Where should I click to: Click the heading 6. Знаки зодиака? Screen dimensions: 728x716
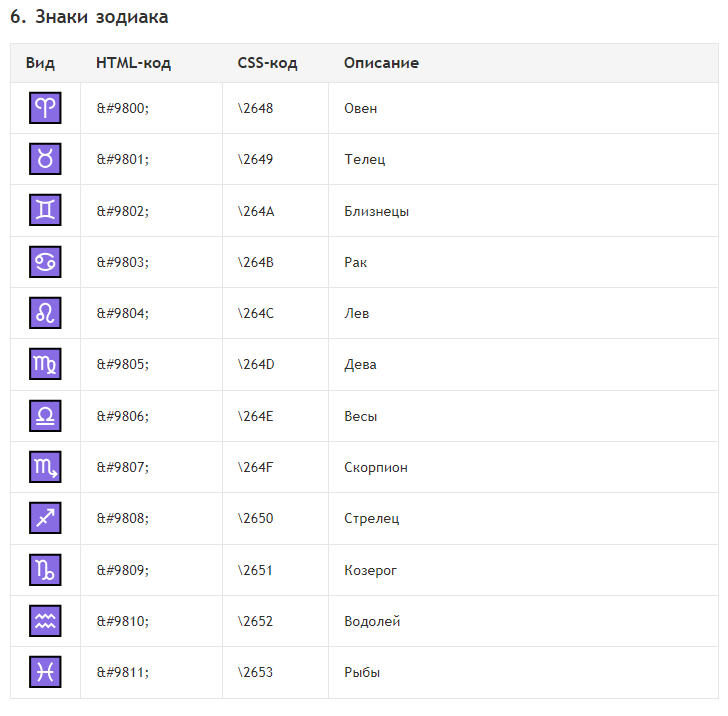[89, 17]
